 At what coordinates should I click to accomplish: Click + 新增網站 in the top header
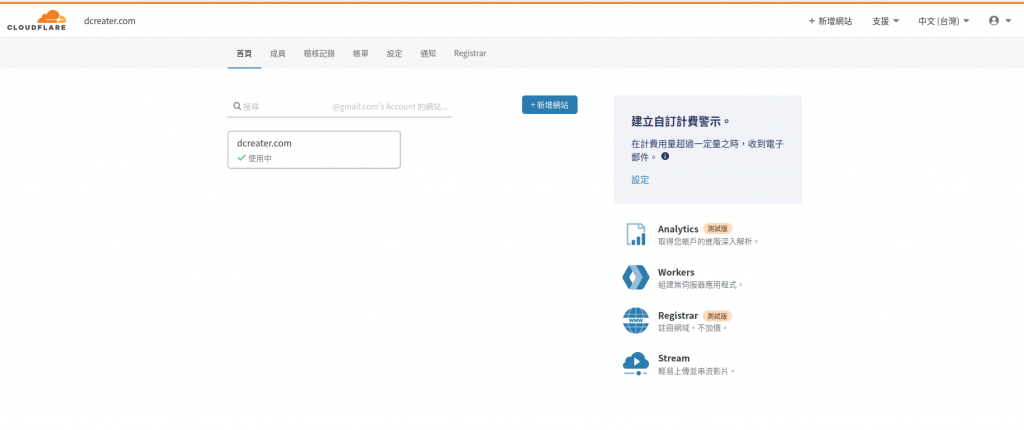coord(830,21)
